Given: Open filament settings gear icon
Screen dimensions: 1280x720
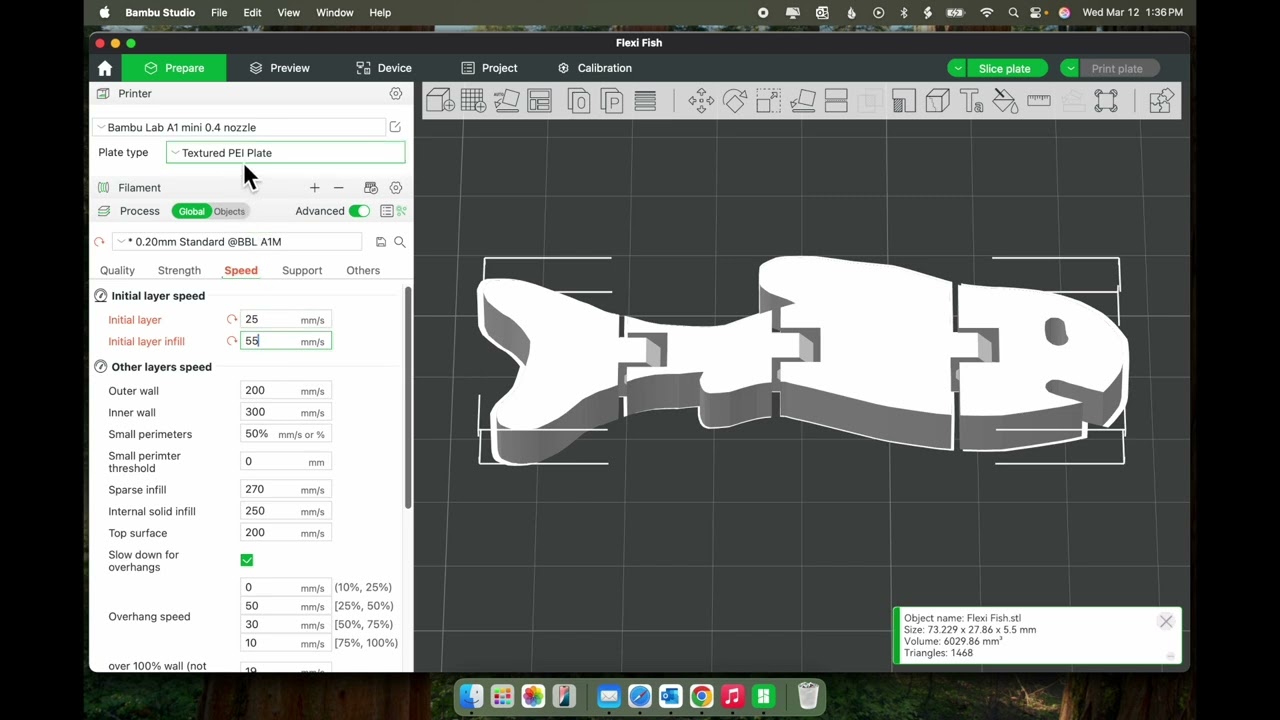Looking at the screenshot, I should coord(396,187).
